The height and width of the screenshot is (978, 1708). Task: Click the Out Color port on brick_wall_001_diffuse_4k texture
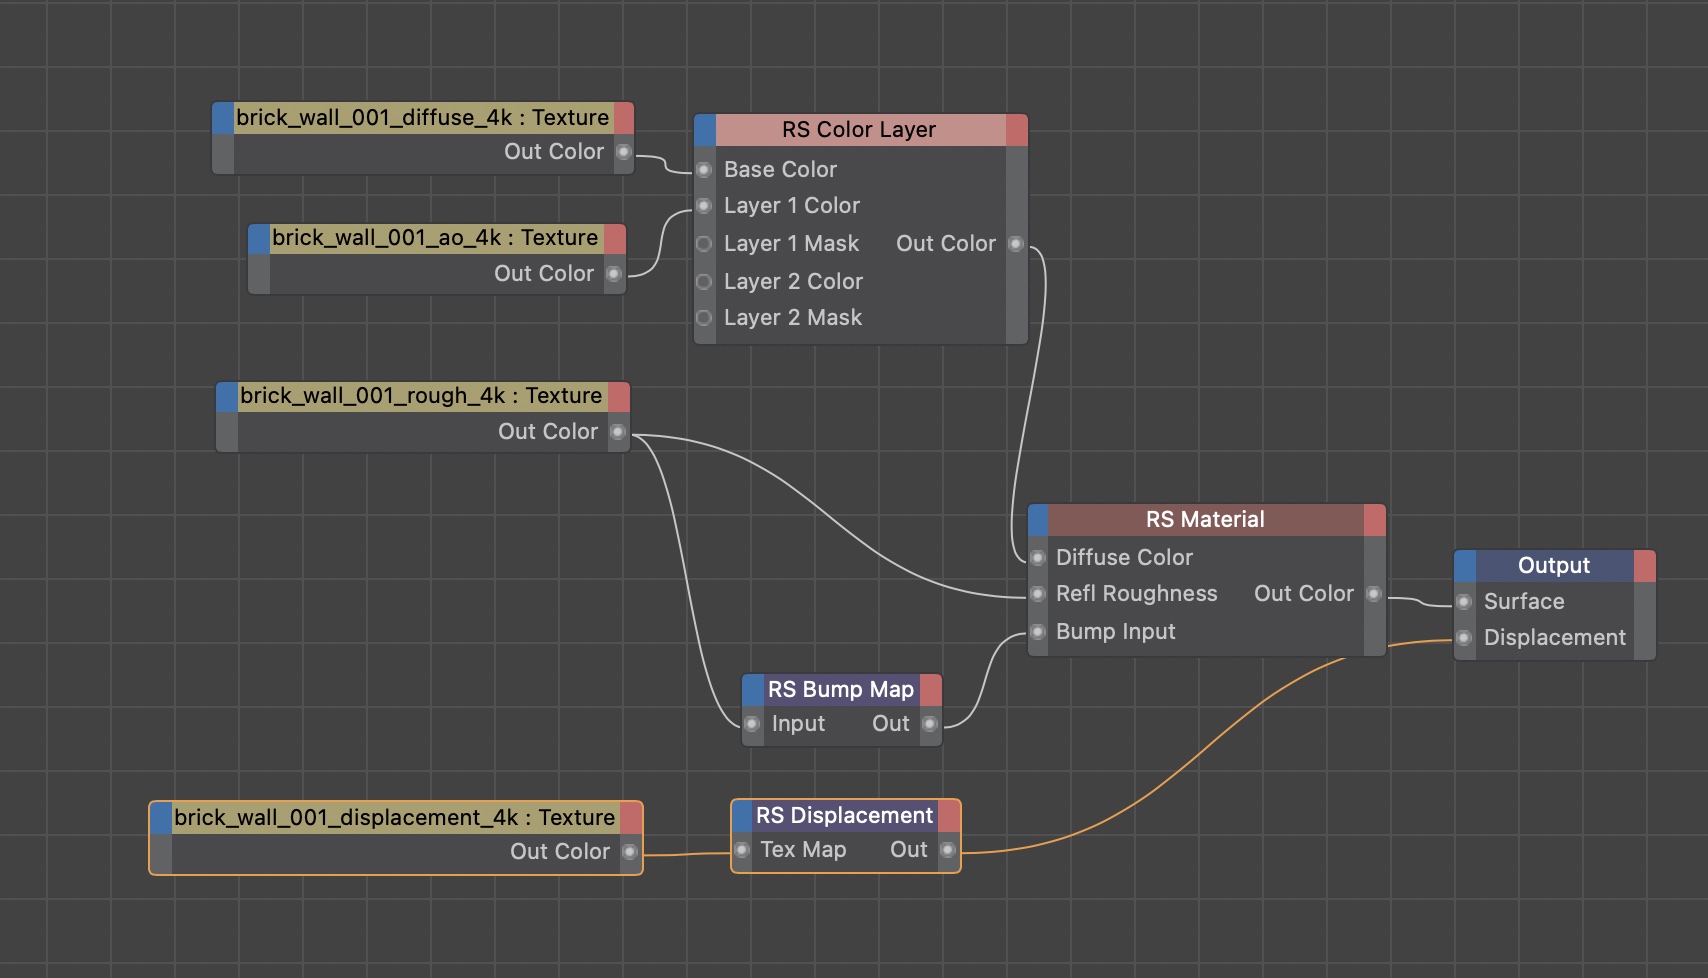[x=626, y=152]
